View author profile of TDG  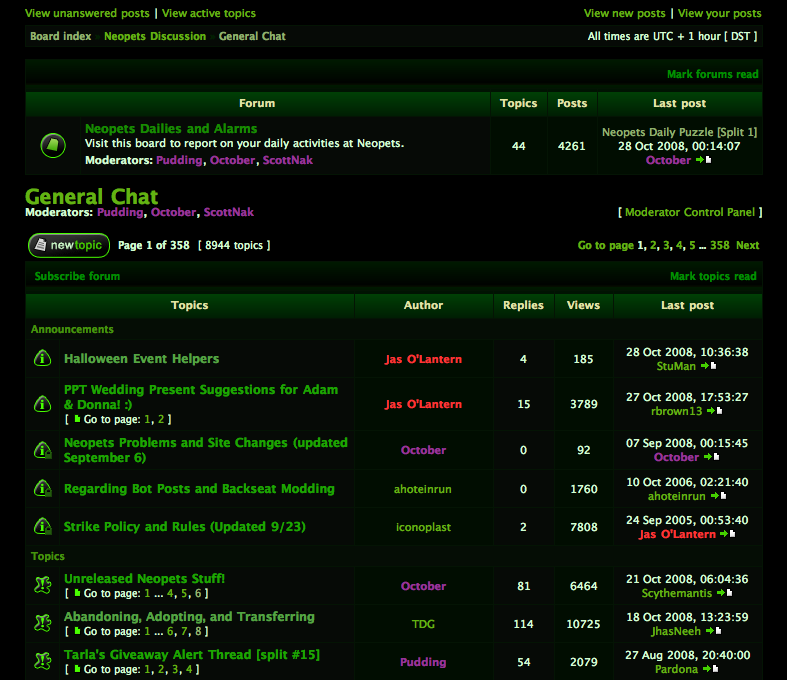tap(423, 624)
